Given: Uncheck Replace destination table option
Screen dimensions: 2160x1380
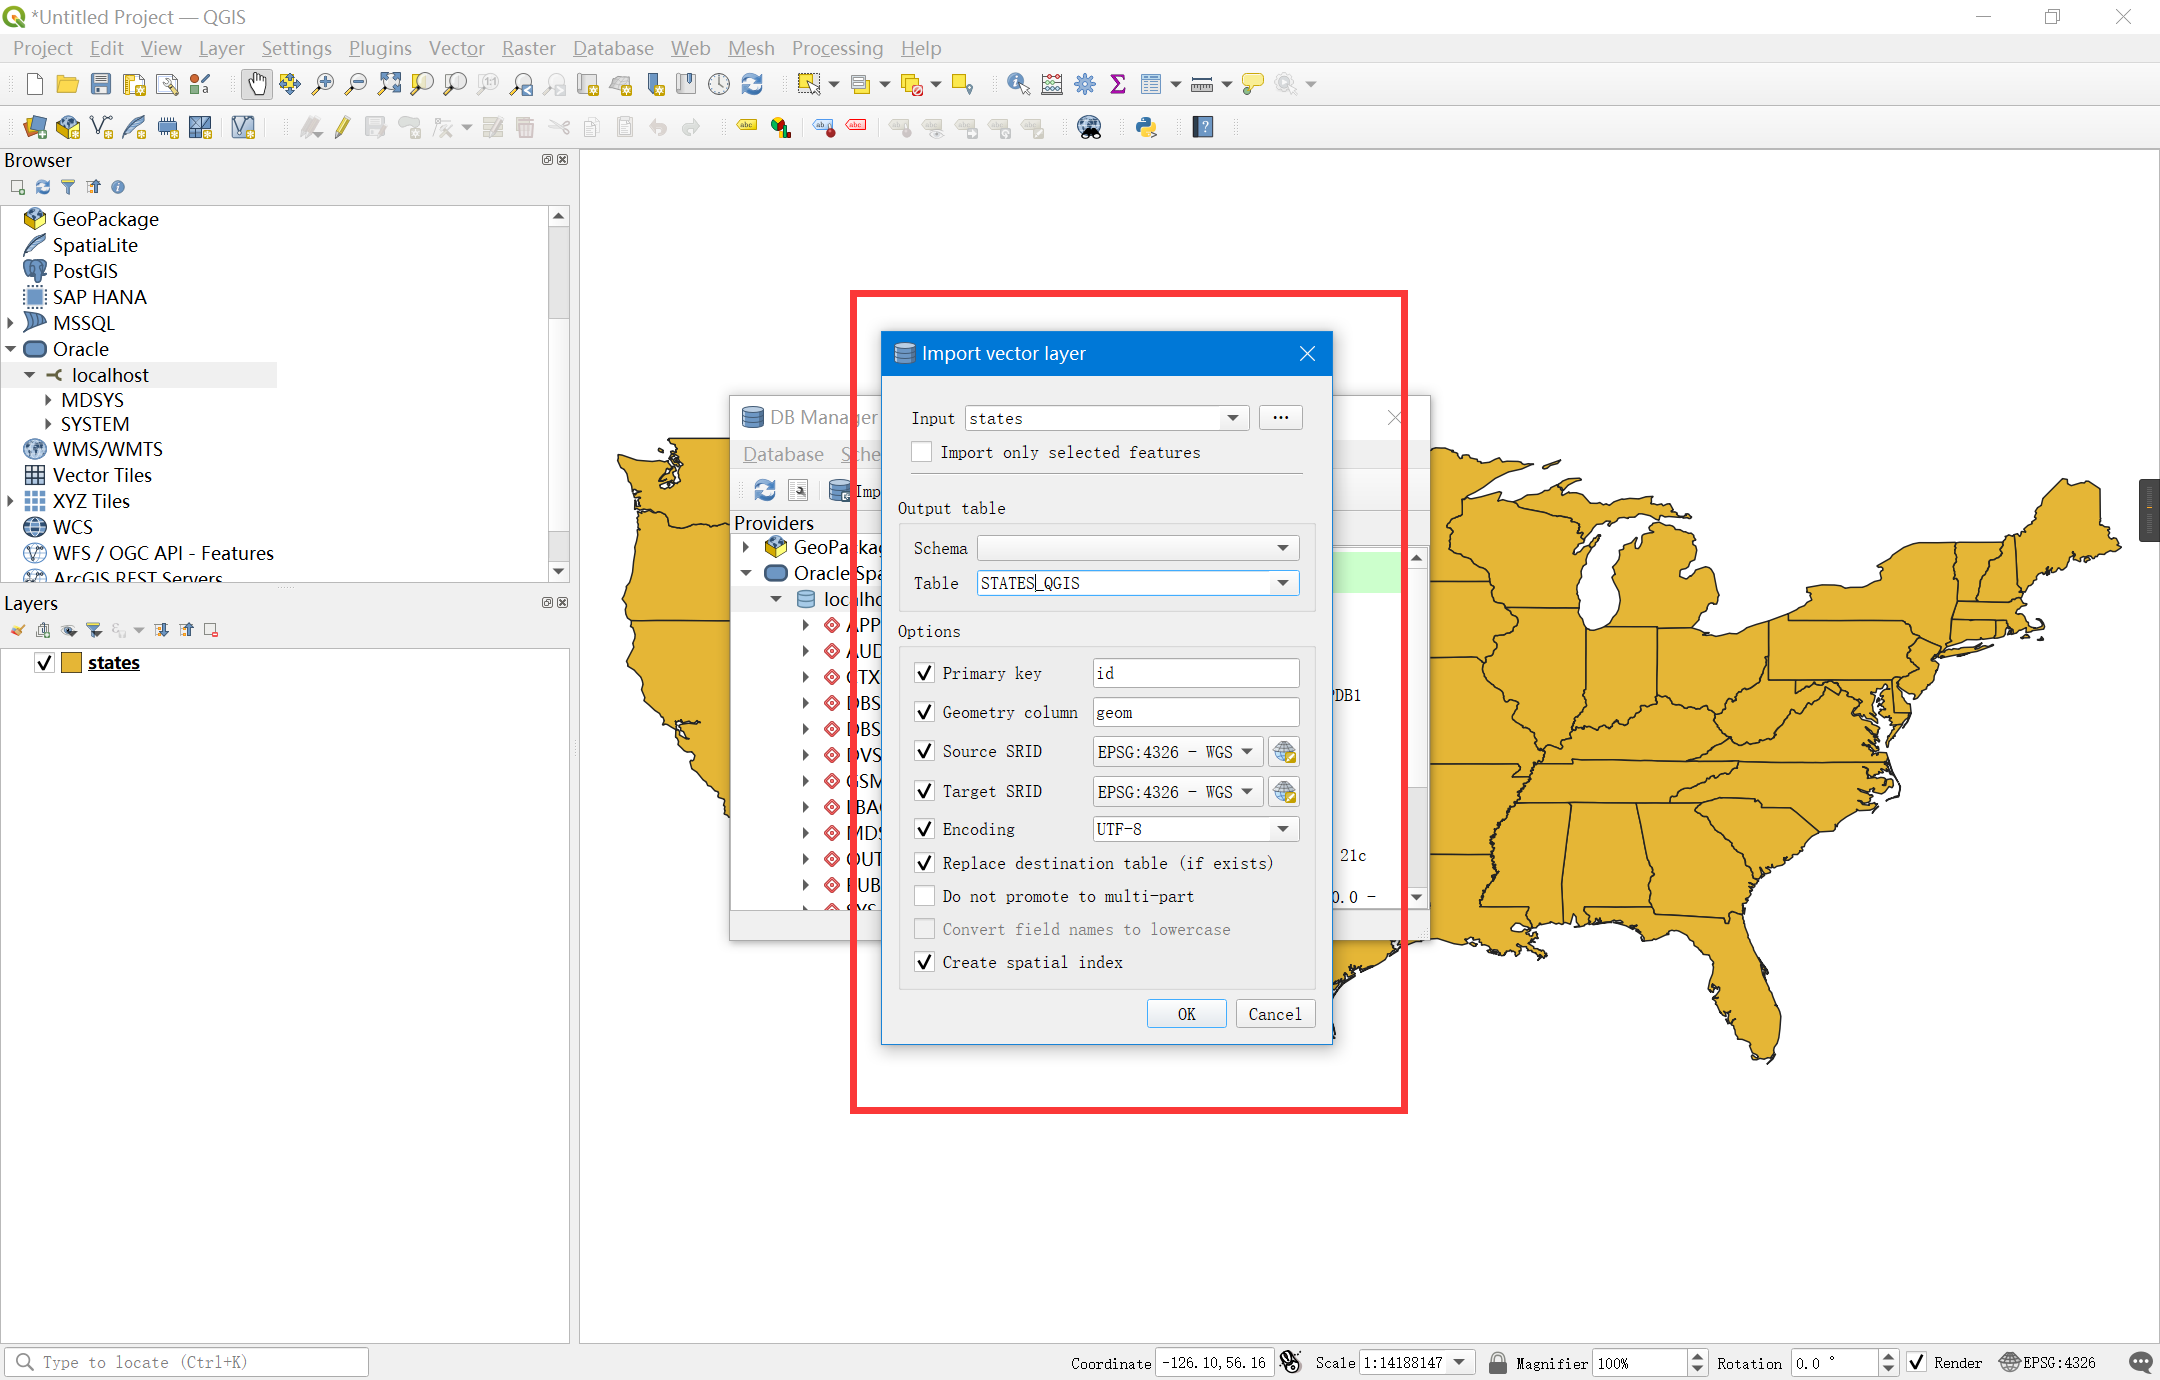Looking at the screenshot, I should [x=925, y=863].
